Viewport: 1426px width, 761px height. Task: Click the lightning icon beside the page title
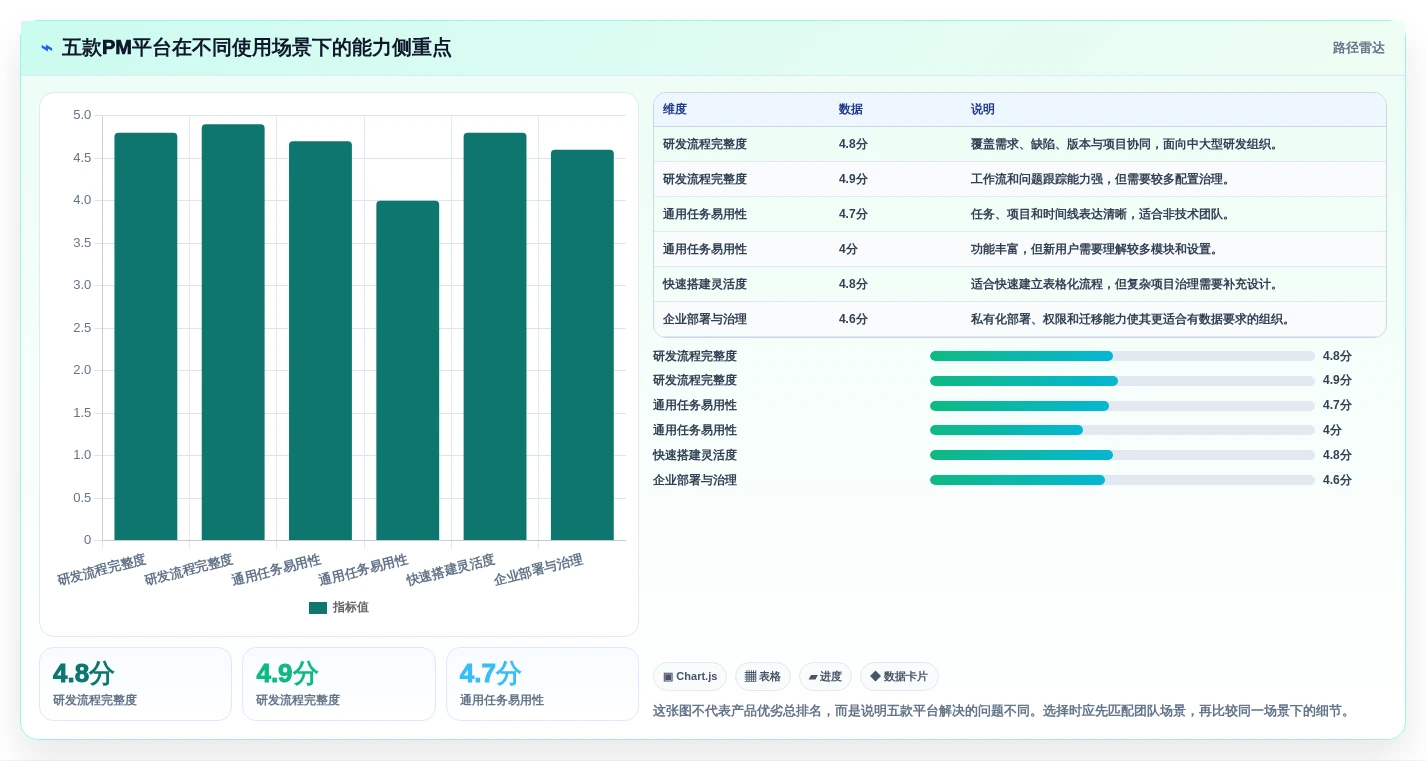(47, 48)
